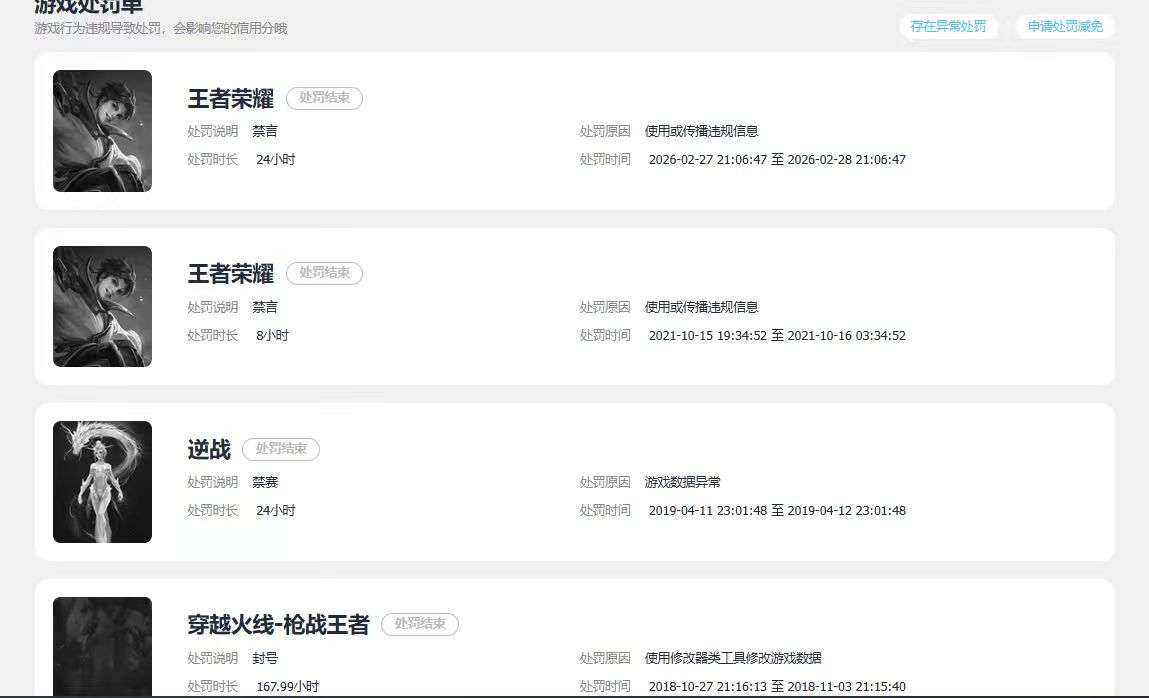Click the 167.99小时 duration value
The image size is (1149, 698).
coord(287,686)
